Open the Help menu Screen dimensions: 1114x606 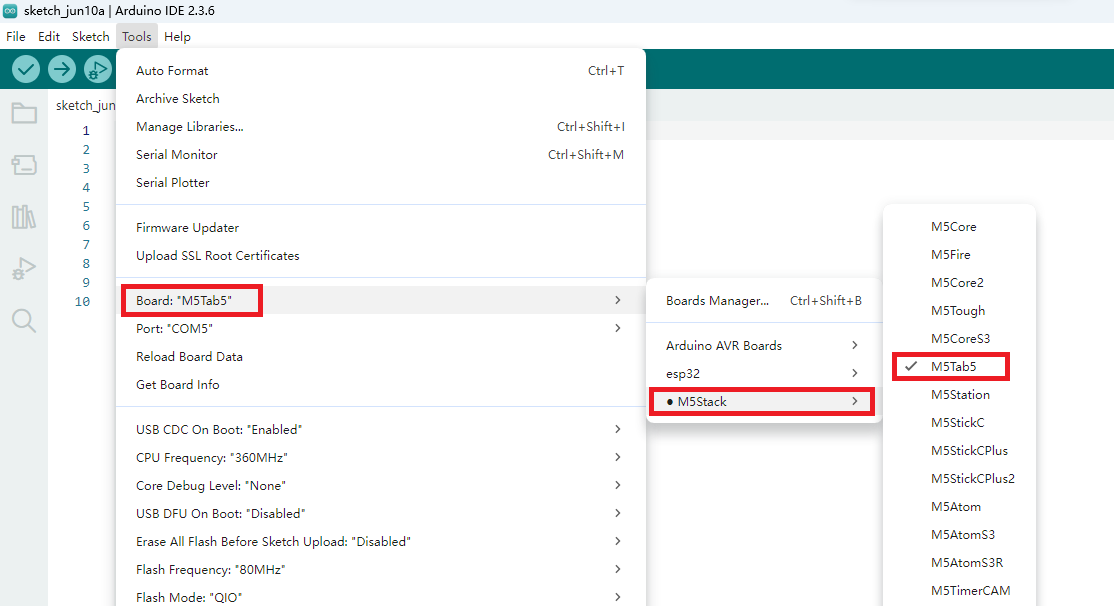click(177, 36)
